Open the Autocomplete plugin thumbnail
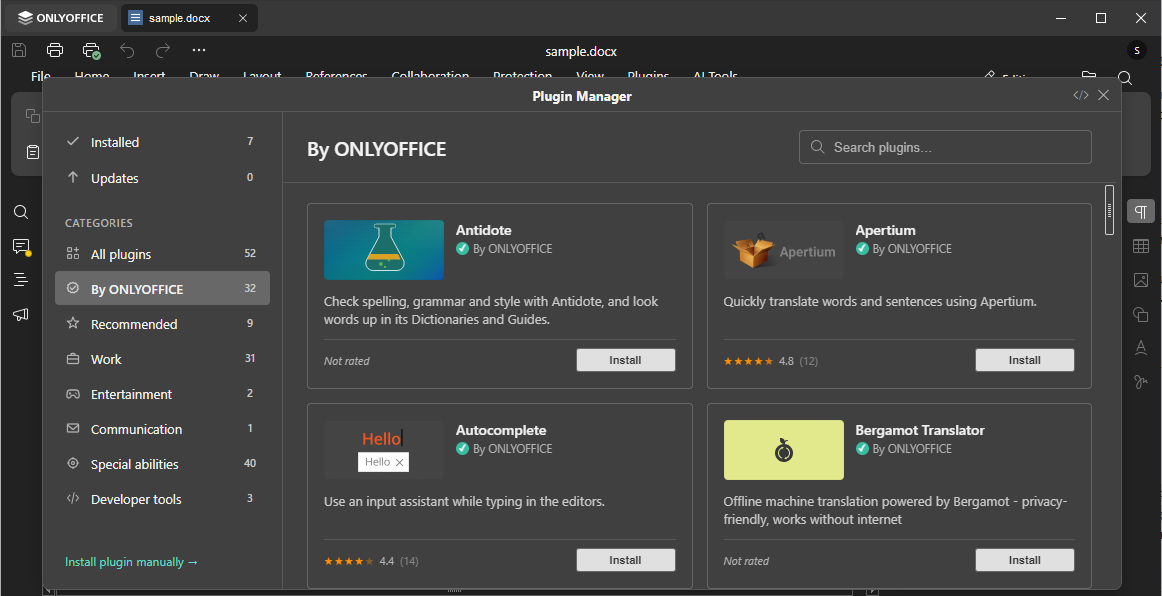 tap(384, 450)
